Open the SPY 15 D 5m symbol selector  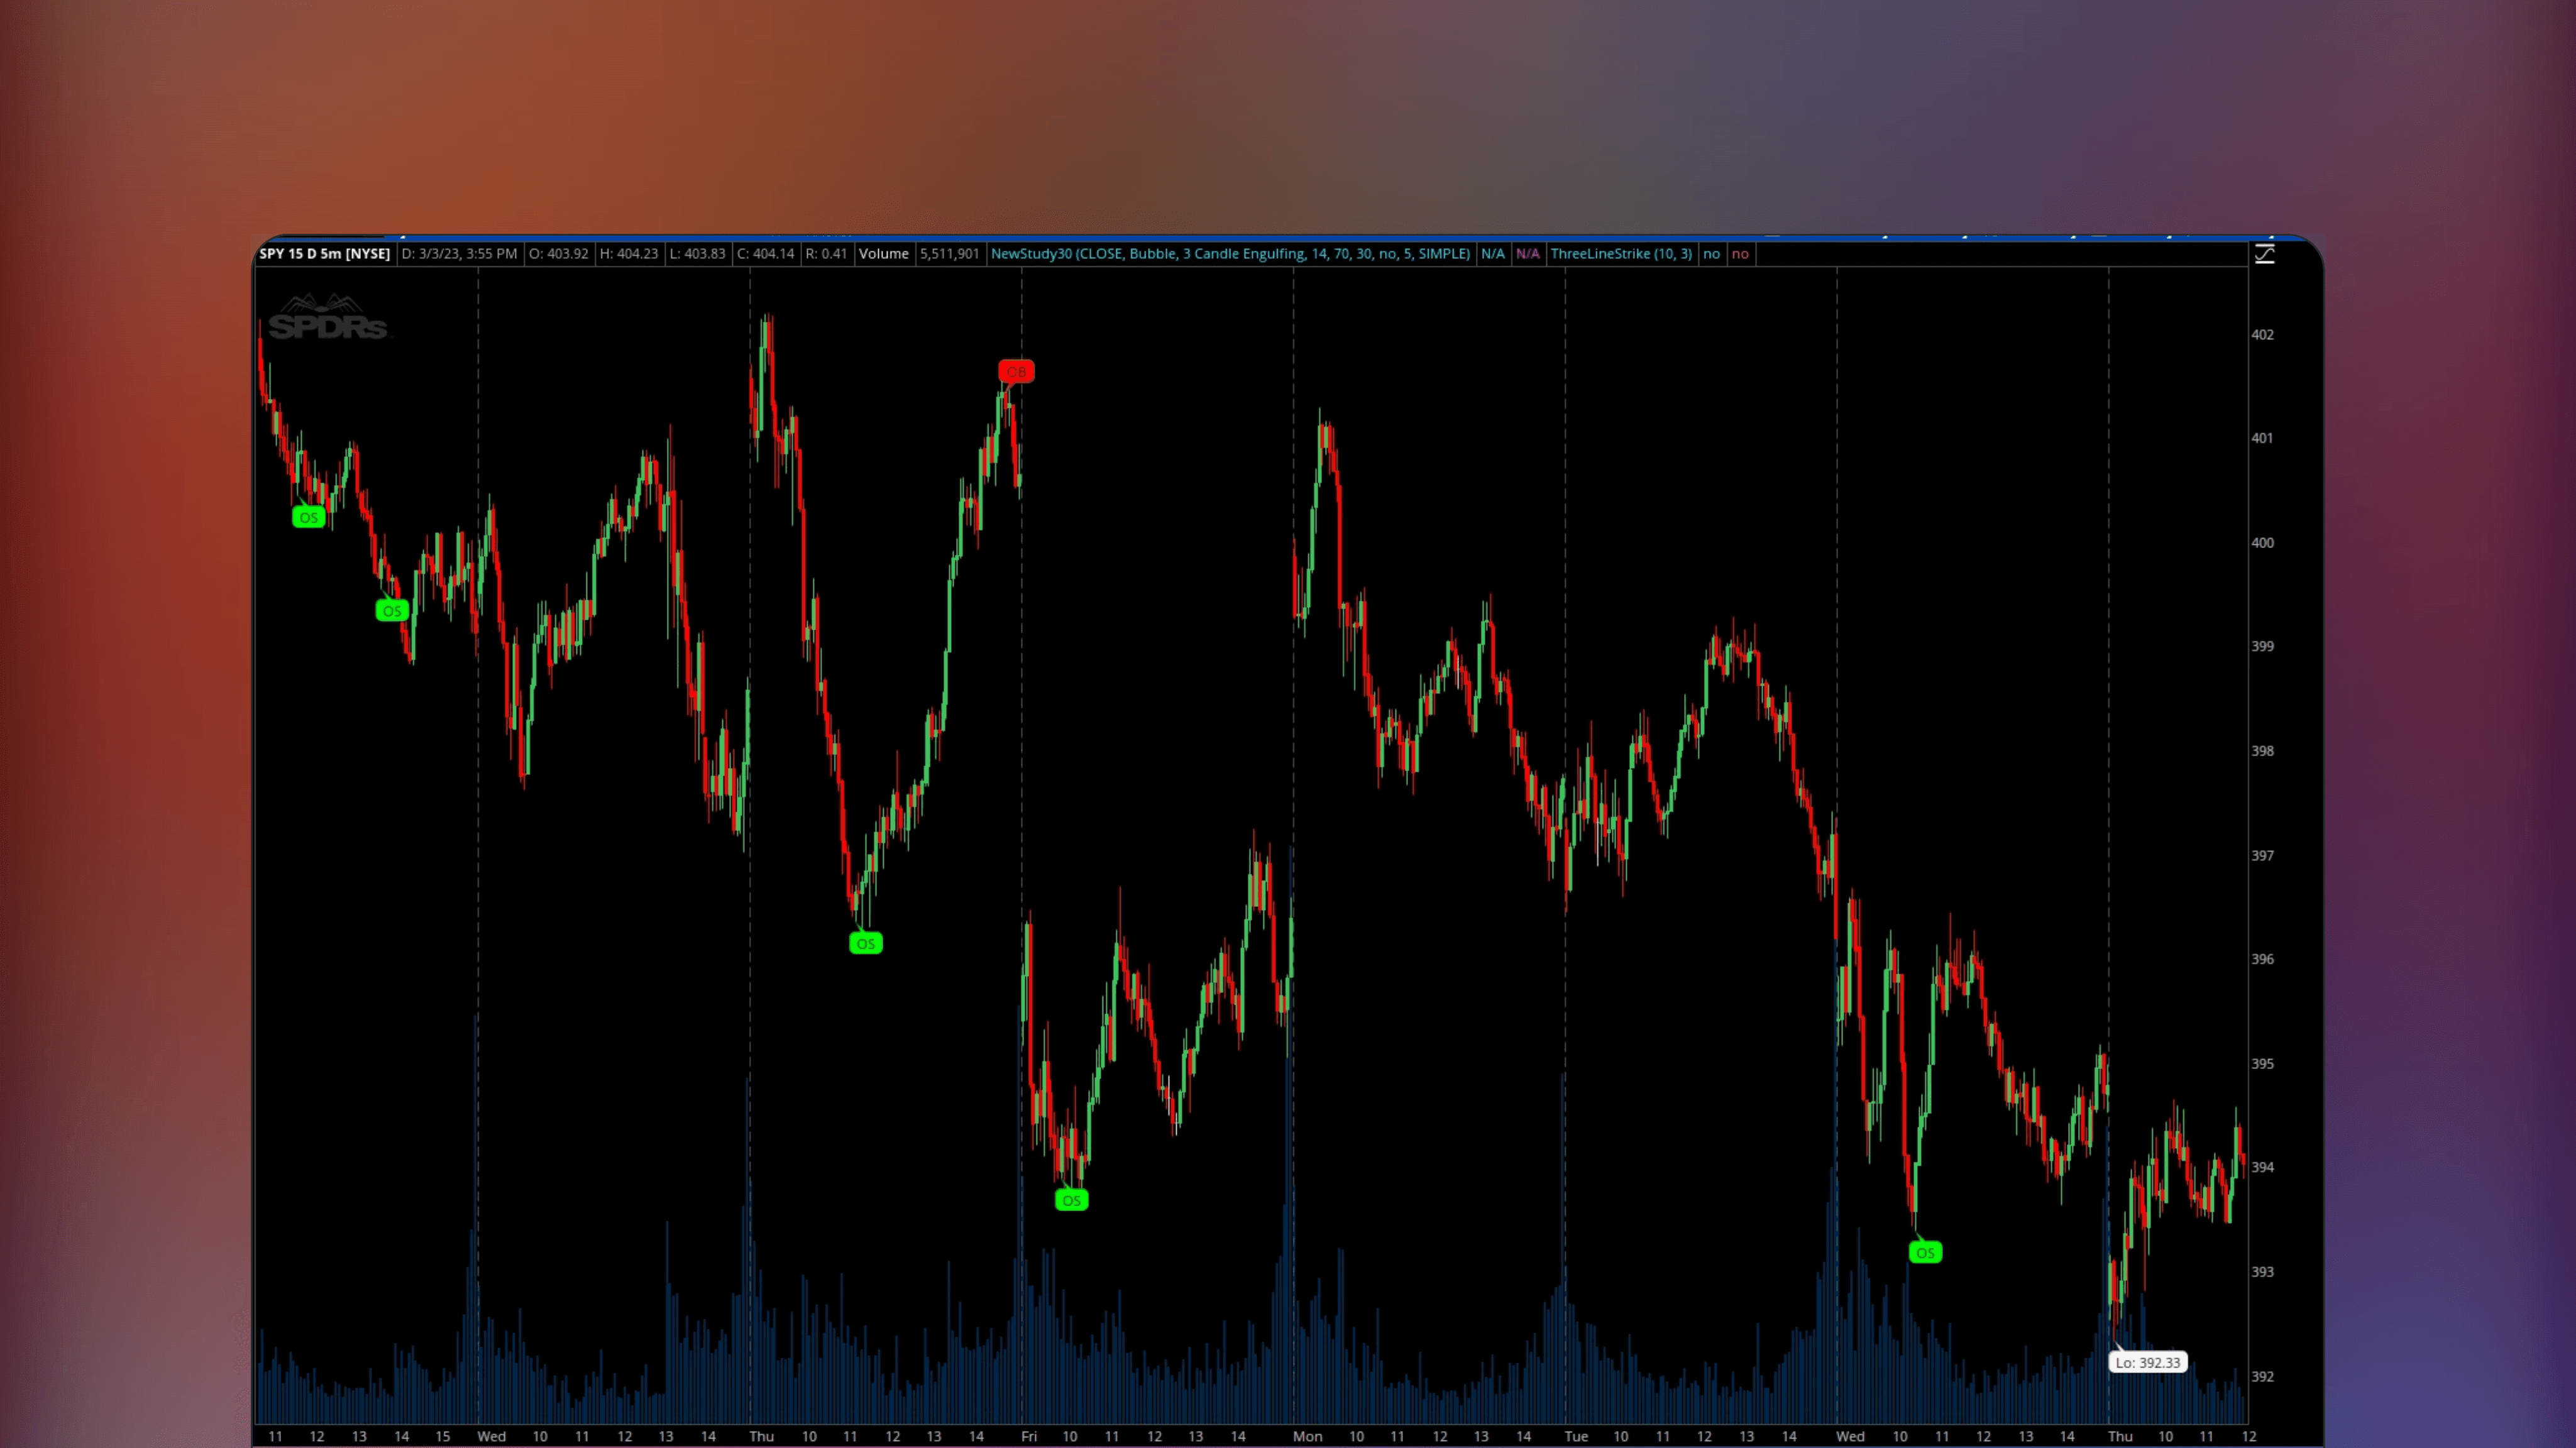(x=324, y=254)
